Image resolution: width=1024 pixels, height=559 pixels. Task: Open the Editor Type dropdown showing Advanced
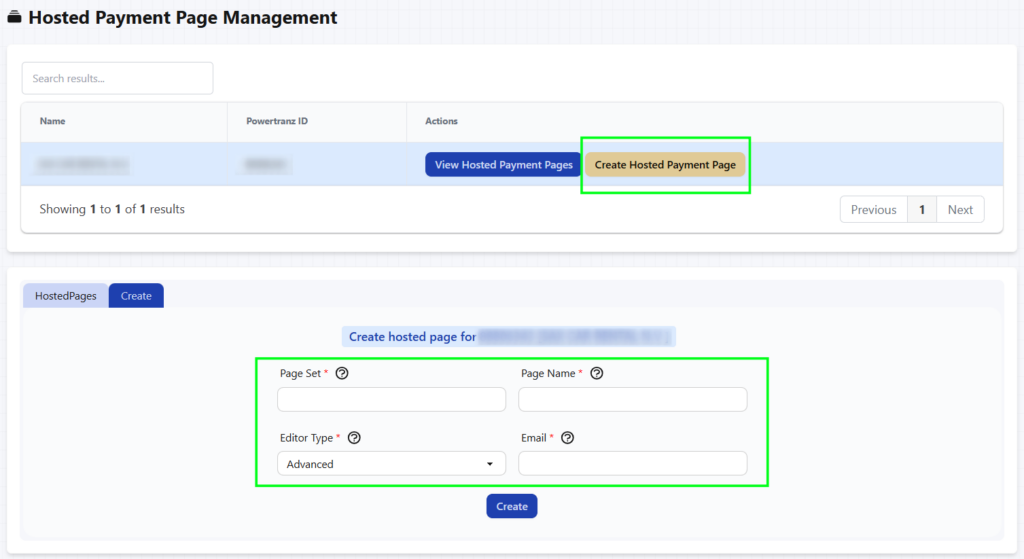(391, 464)
